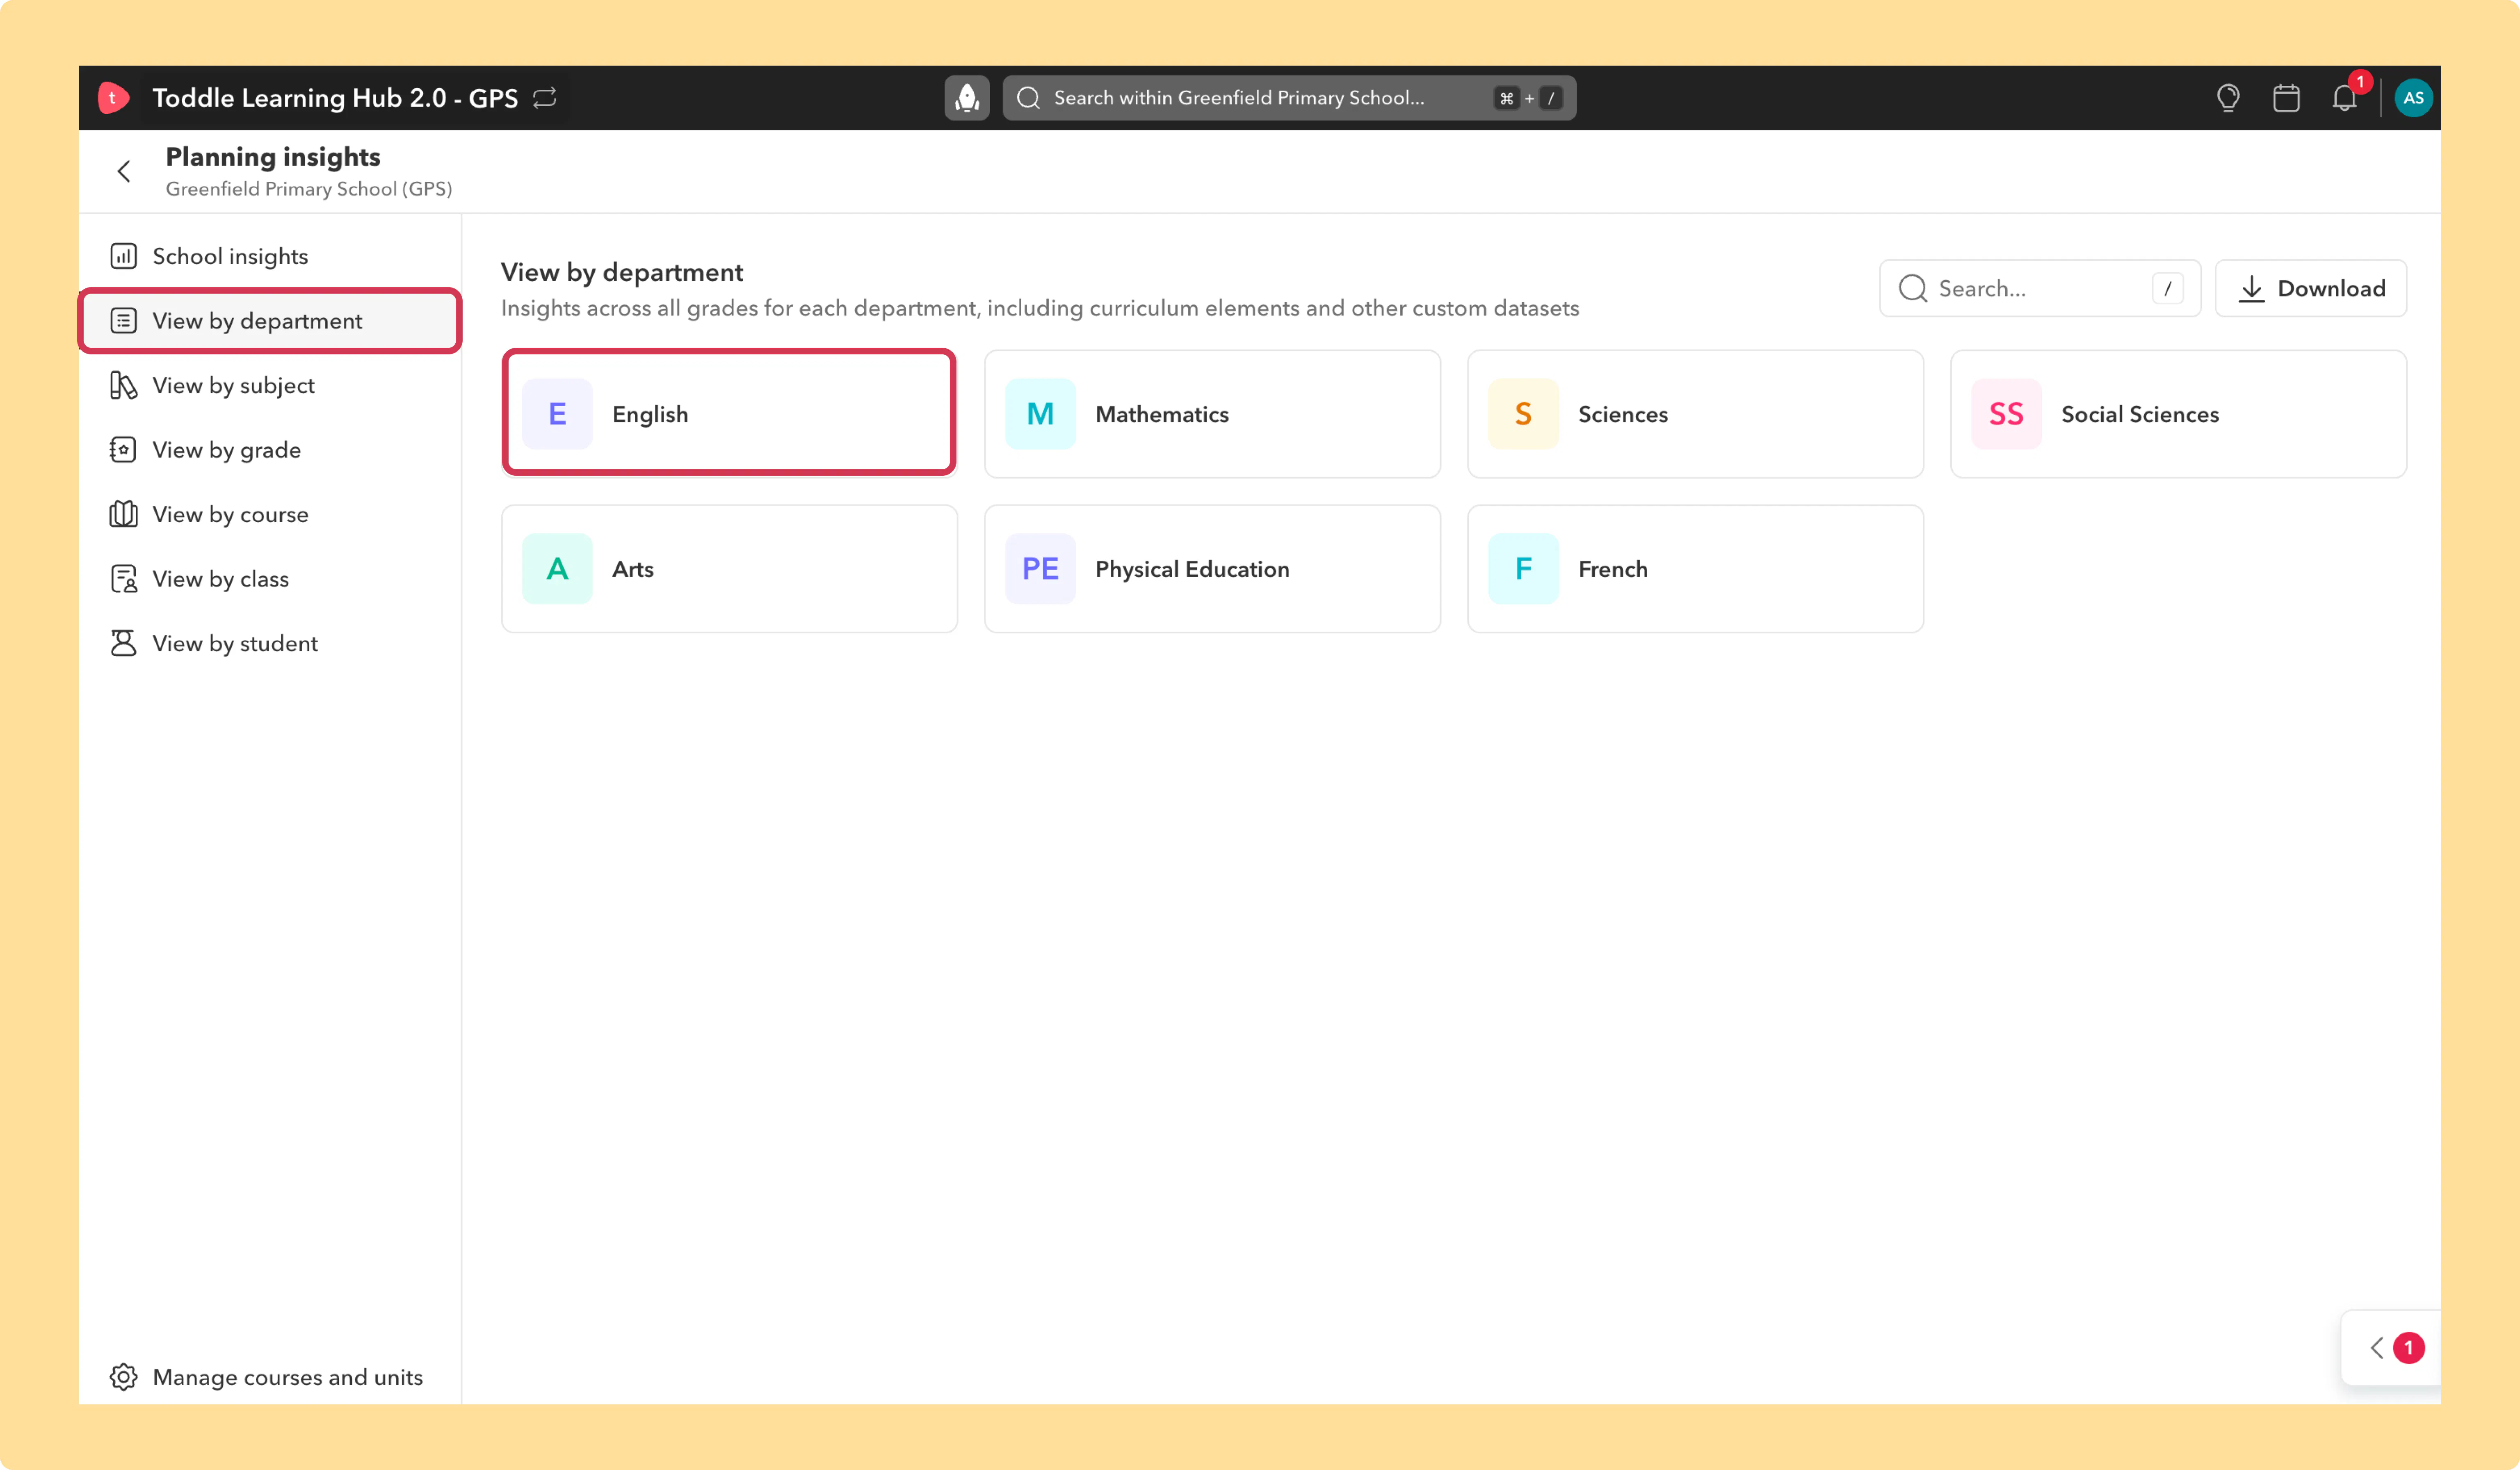Click the View by grade badge icon
The width and height of the screenshot is (2520, 1470).
tap(123, 450)
